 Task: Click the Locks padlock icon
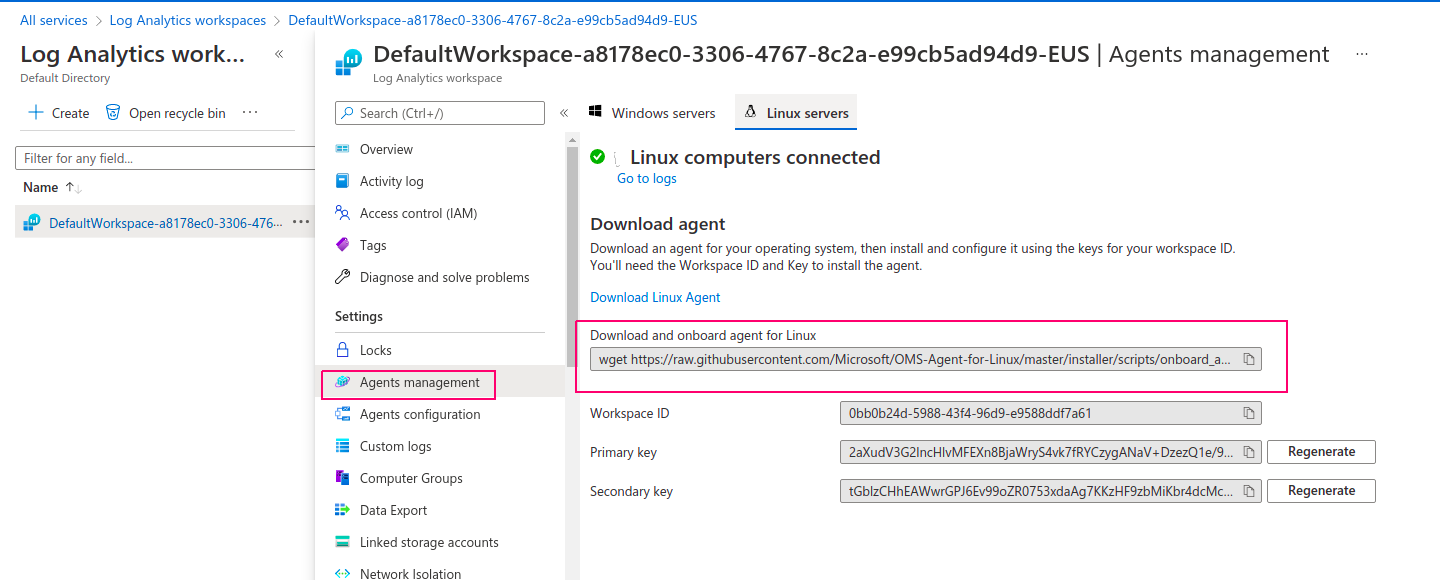(x=343, y=350)
